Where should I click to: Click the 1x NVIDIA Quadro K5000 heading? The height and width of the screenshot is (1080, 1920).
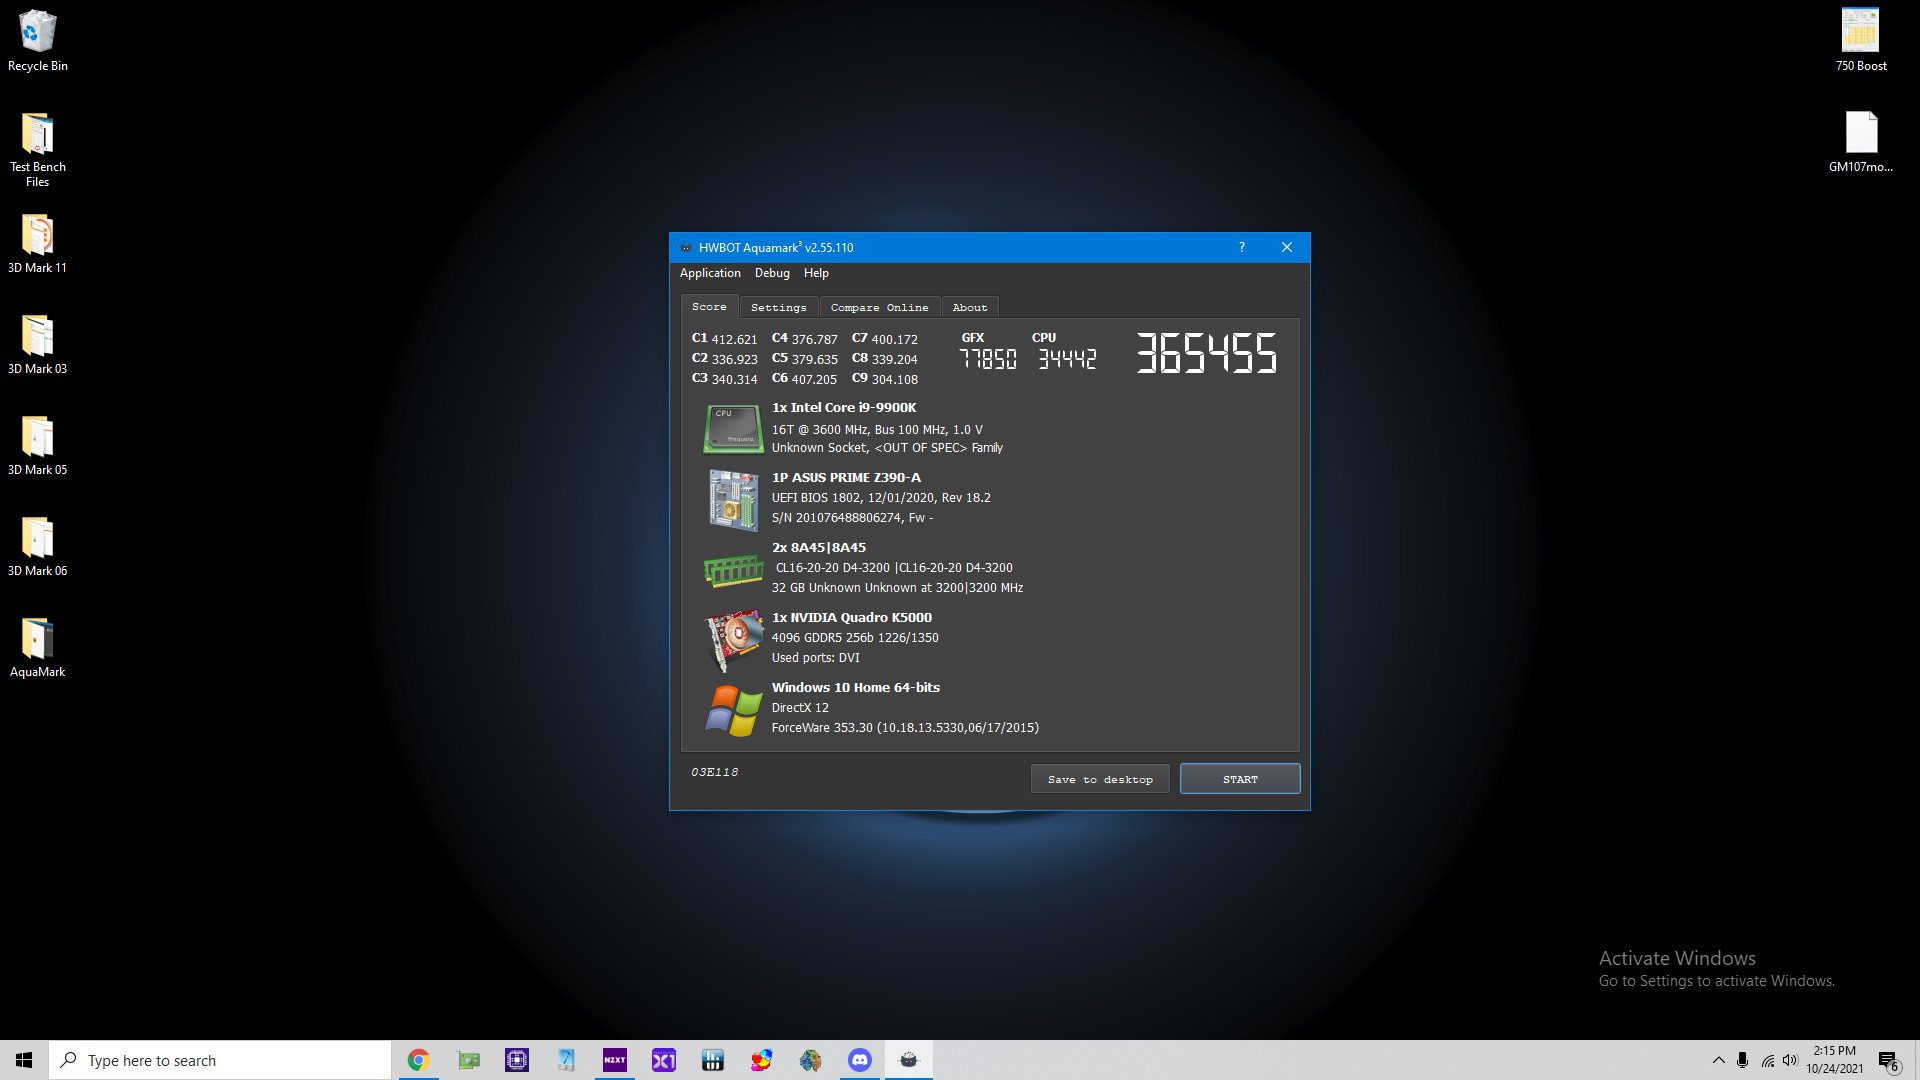[852, 618]
